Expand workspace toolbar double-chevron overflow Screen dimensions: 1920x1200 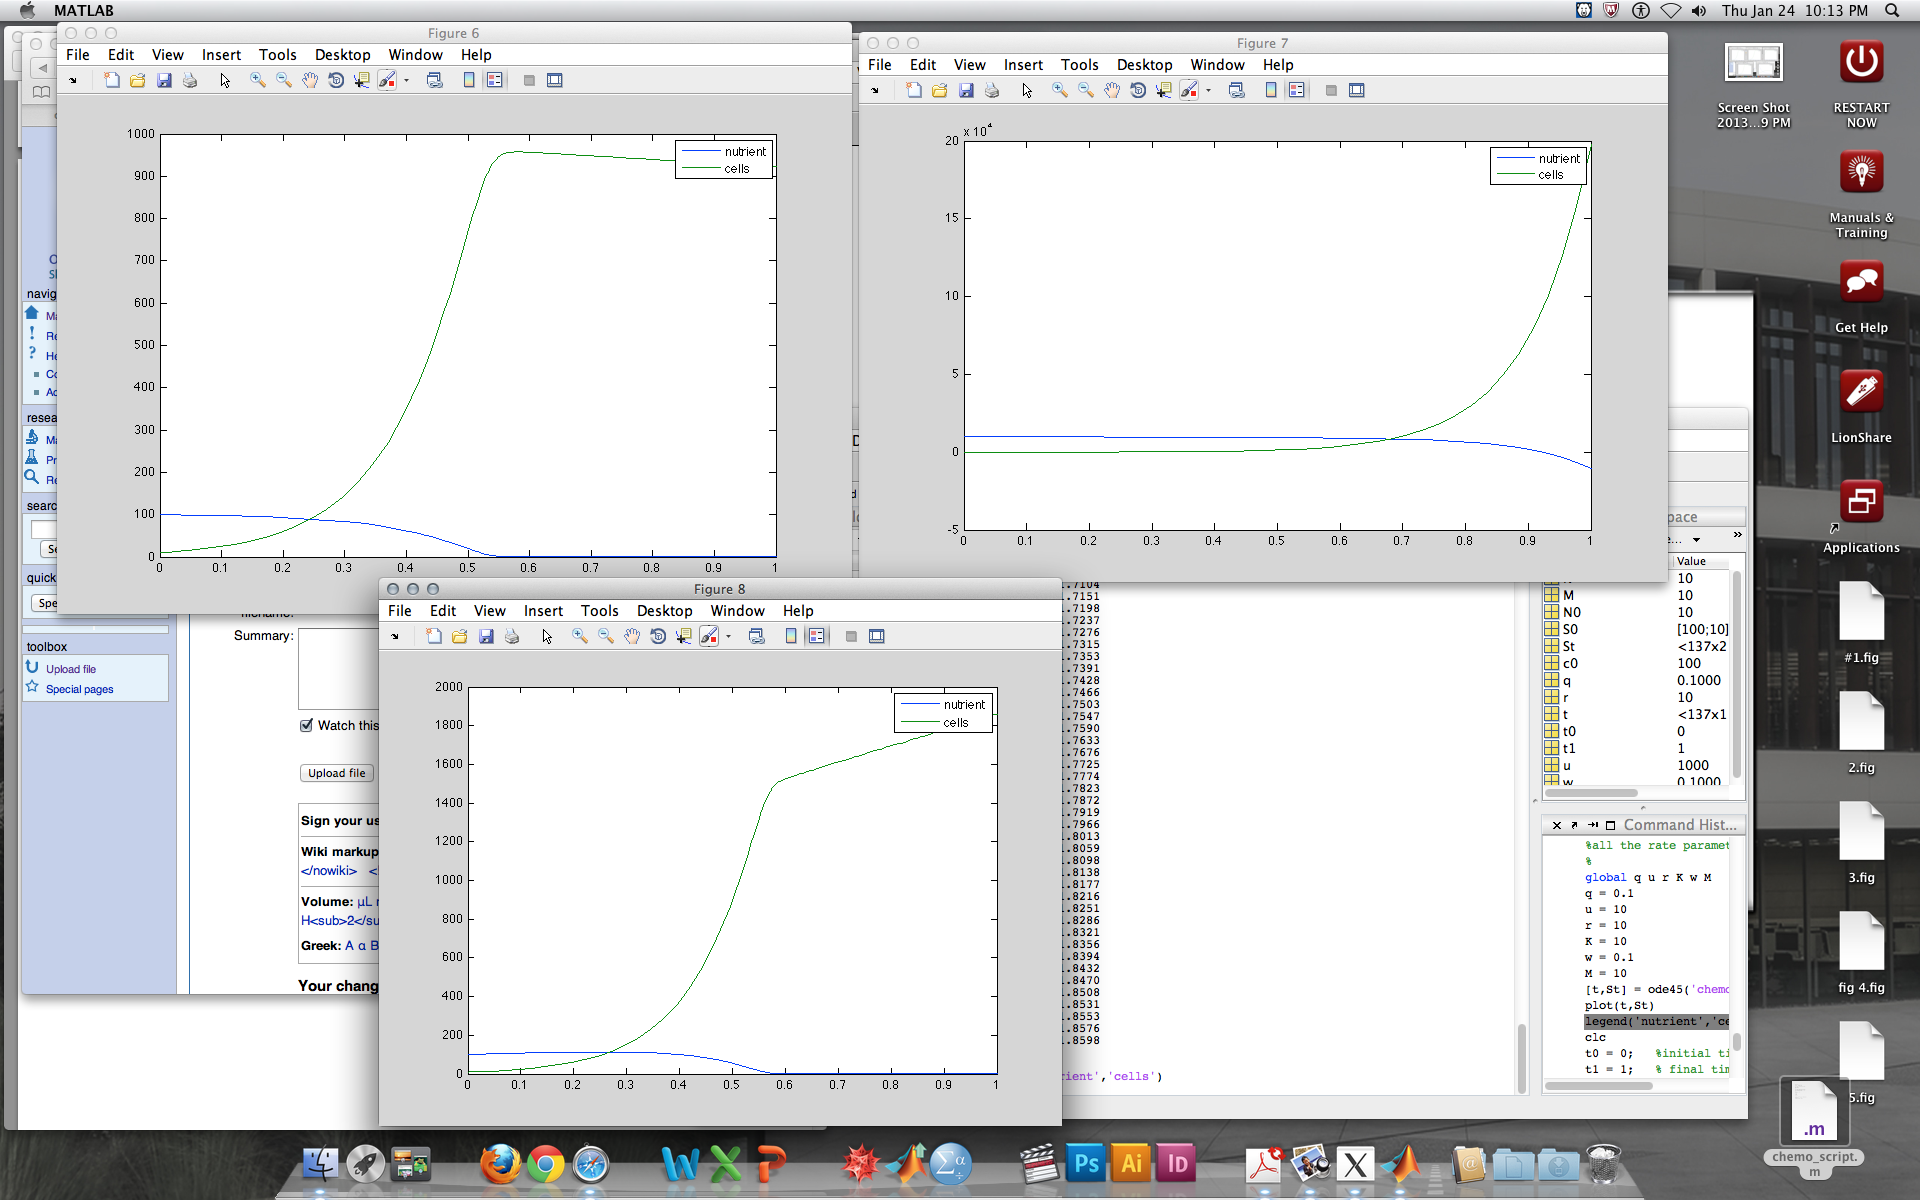[1738, 535]
